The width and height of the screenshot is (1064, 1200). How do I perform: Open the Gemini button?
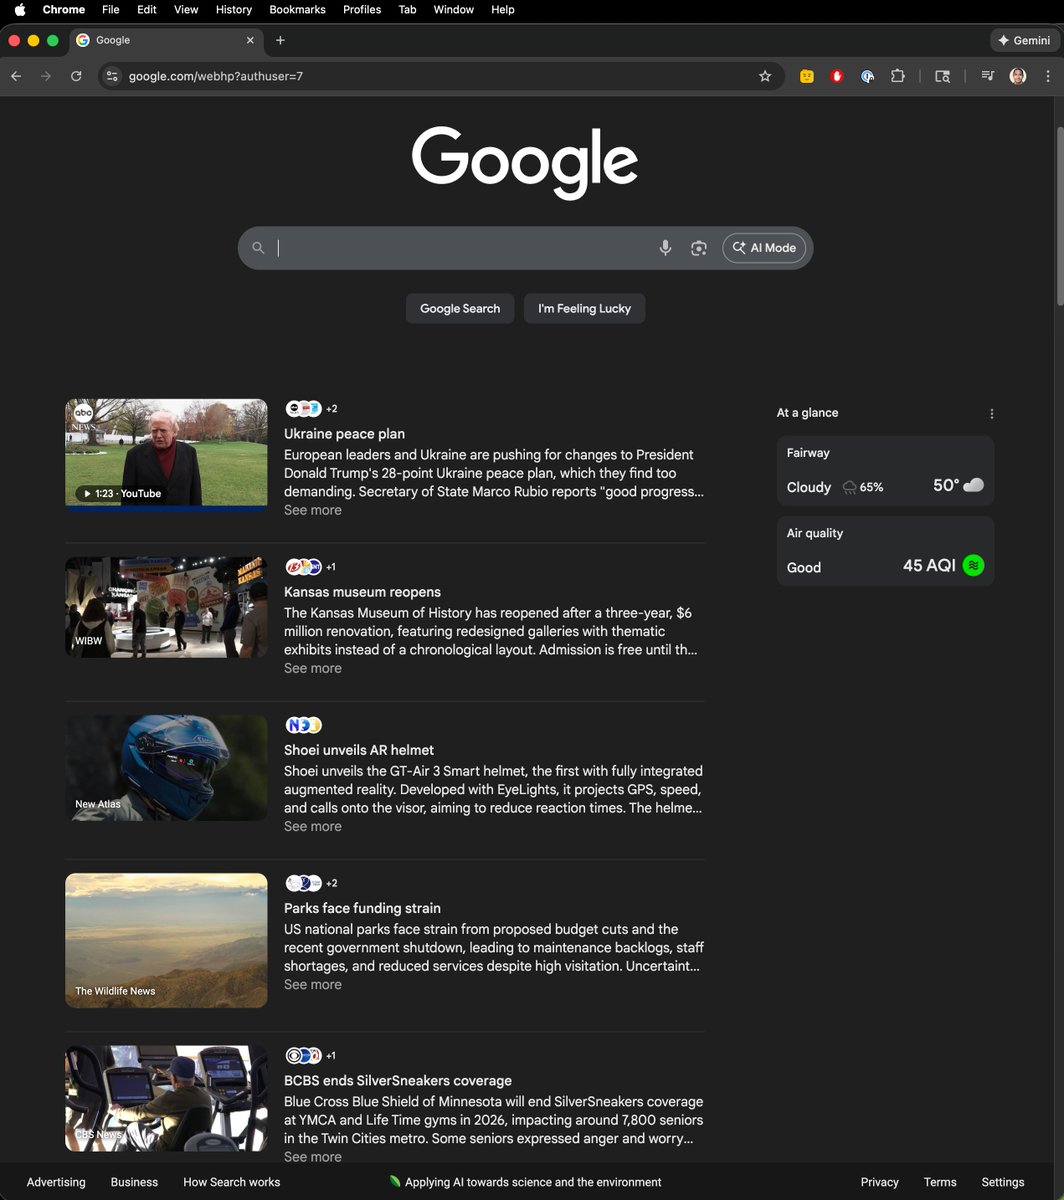tap(1023, 40)
